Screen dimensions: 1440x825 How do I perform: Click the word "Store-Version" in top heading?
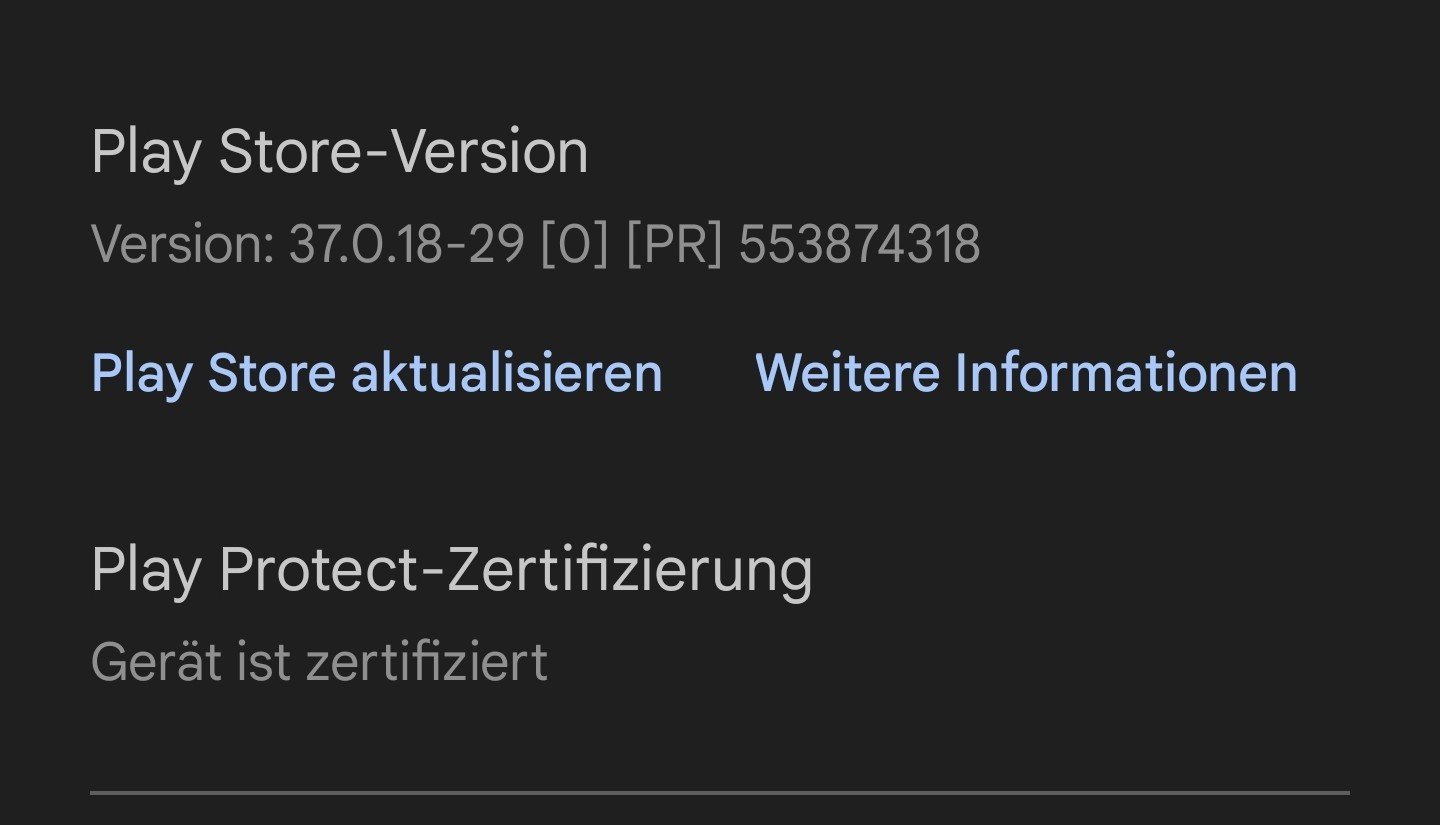point(403,153)
